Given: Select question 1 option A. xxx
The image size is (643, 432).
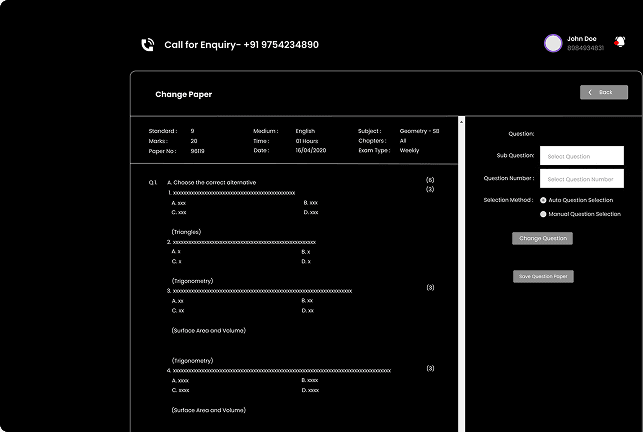Looking at the screenshot, I should [x=179, y=203].
